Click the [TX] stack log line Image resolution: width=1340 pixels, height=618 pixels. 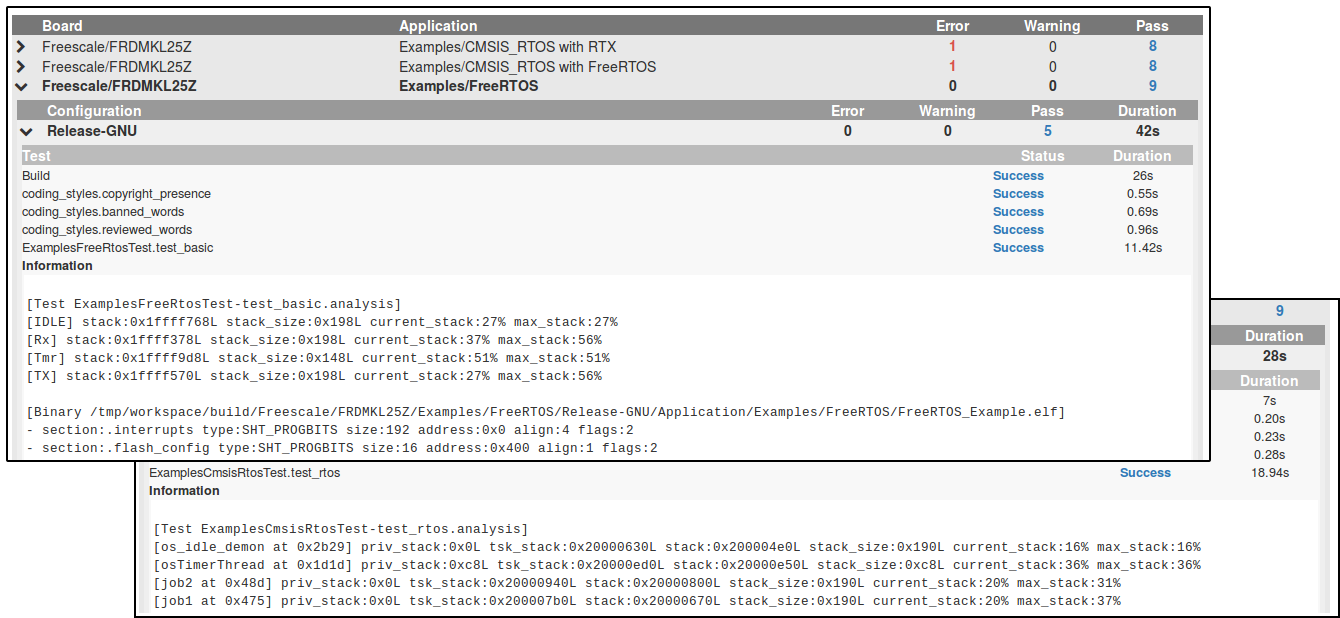[314, 376]
